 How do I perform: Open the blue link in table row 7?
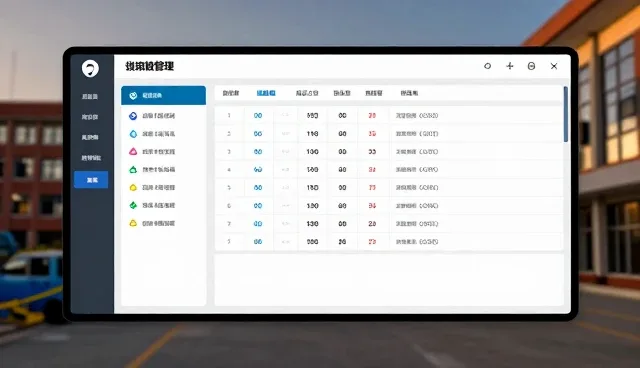tap(258, 224)
